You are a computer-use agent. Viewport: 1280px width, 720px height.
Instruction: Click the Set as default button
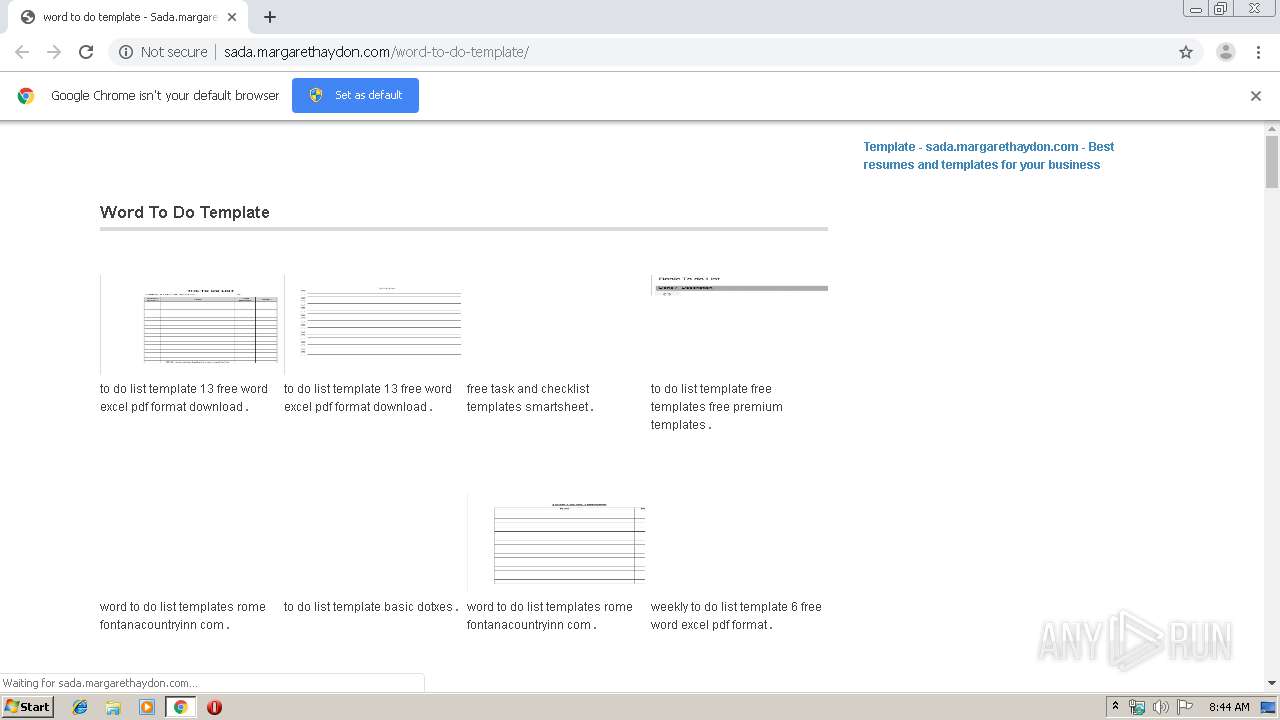coord(355,95)
